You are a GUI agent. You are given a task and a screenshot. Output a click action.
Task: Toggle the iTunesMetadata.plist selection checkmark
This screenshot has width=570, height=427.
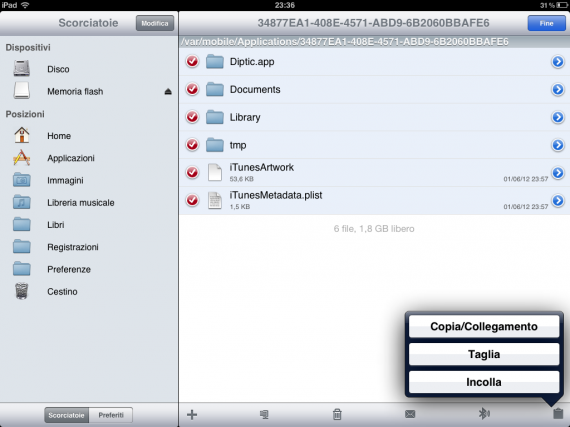[192, 200]
